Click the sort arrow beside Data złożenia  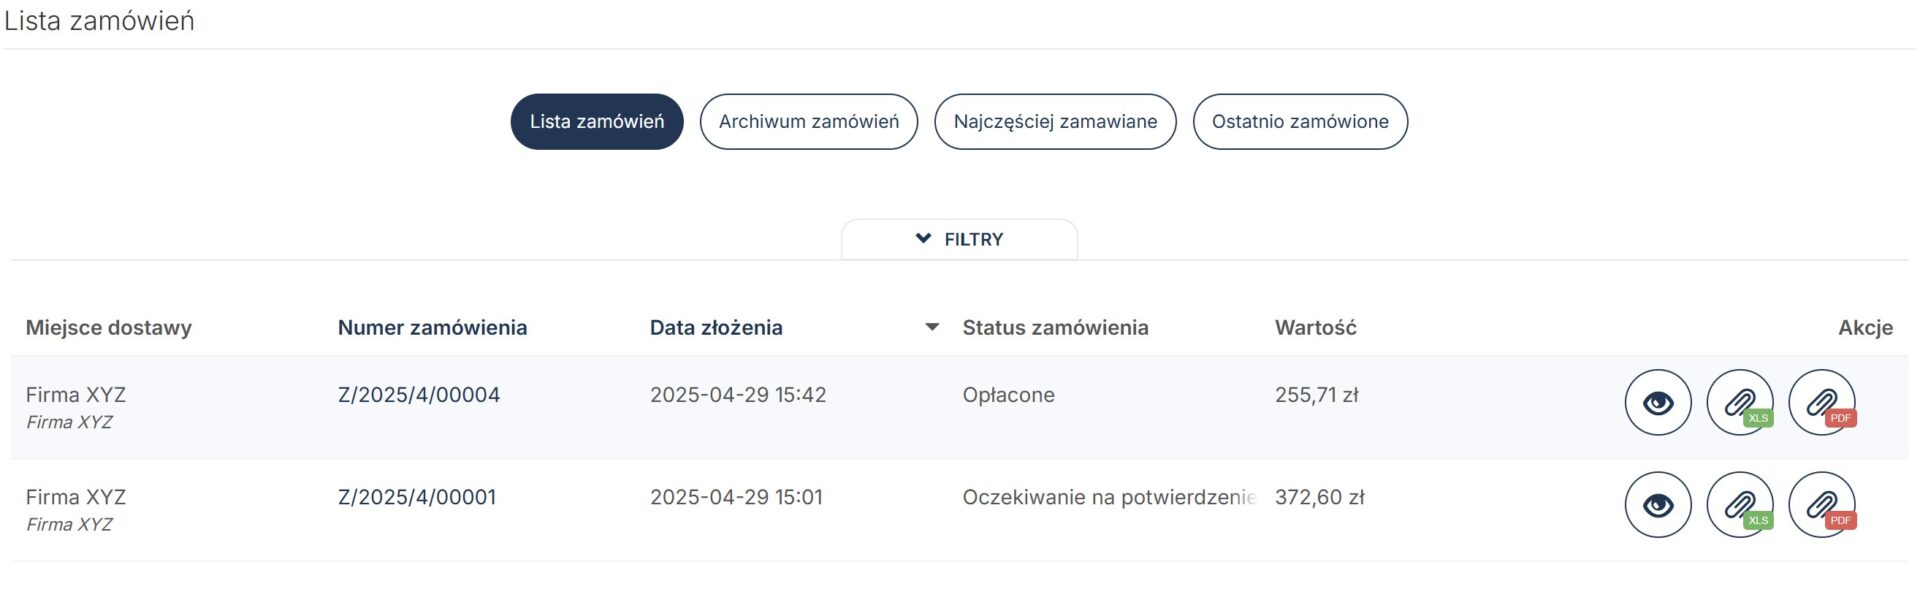932,327
